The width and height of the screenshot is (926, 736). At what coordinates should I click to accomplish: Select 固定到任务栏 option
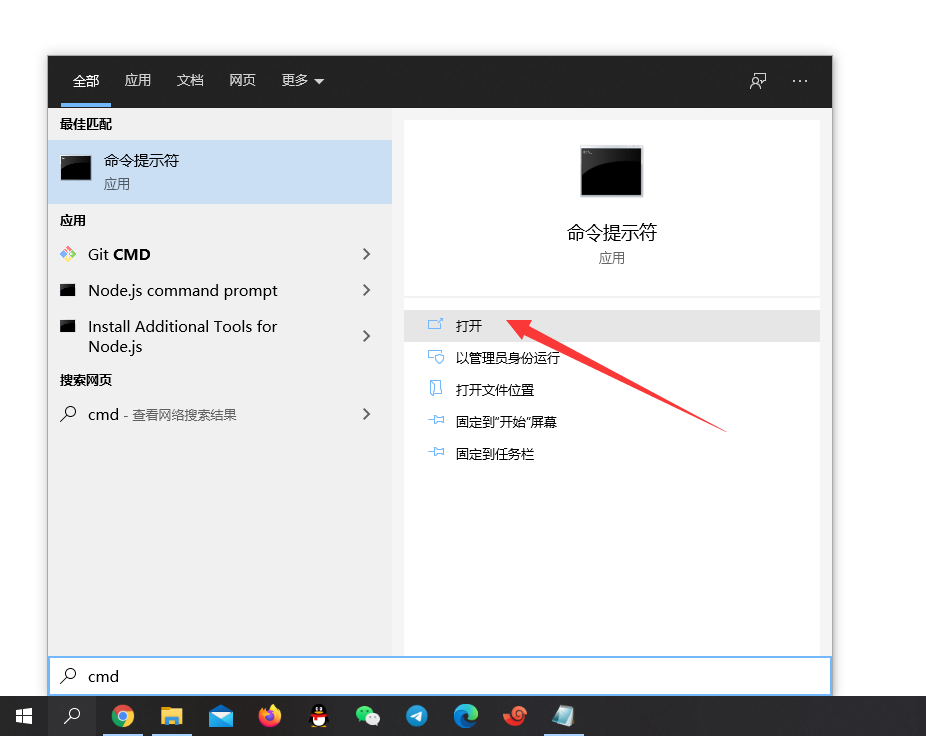coord(494,454)
